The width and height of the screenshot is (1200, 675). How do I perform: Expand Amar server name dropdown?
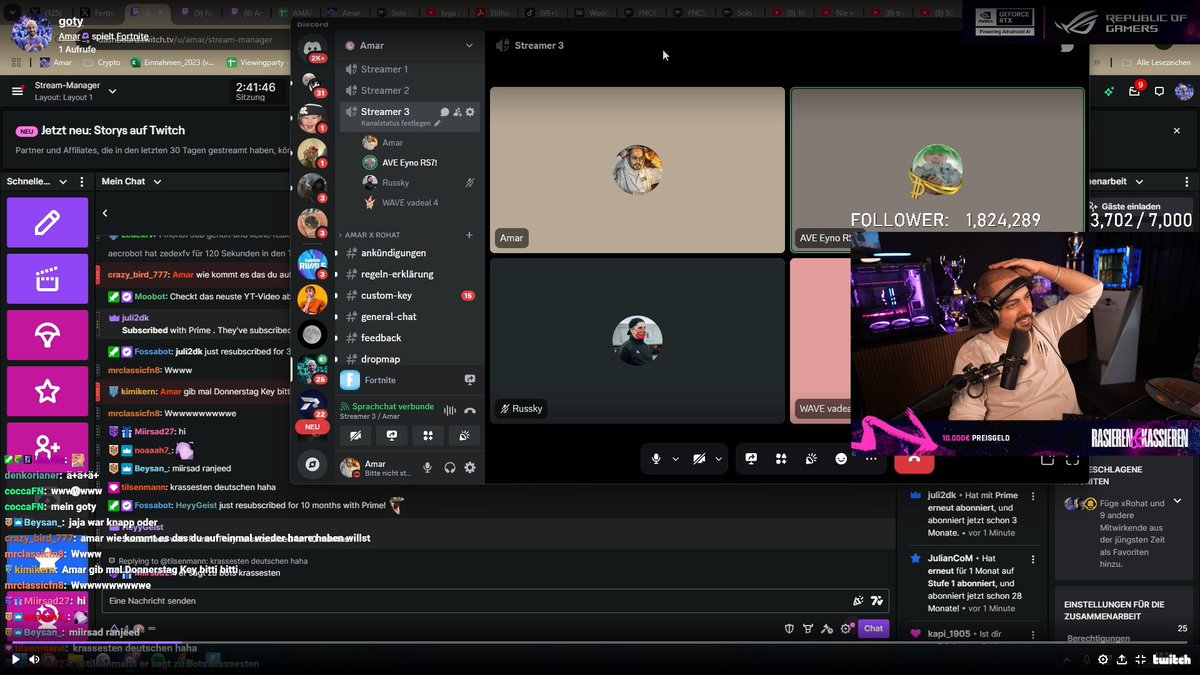click(469, 46)
